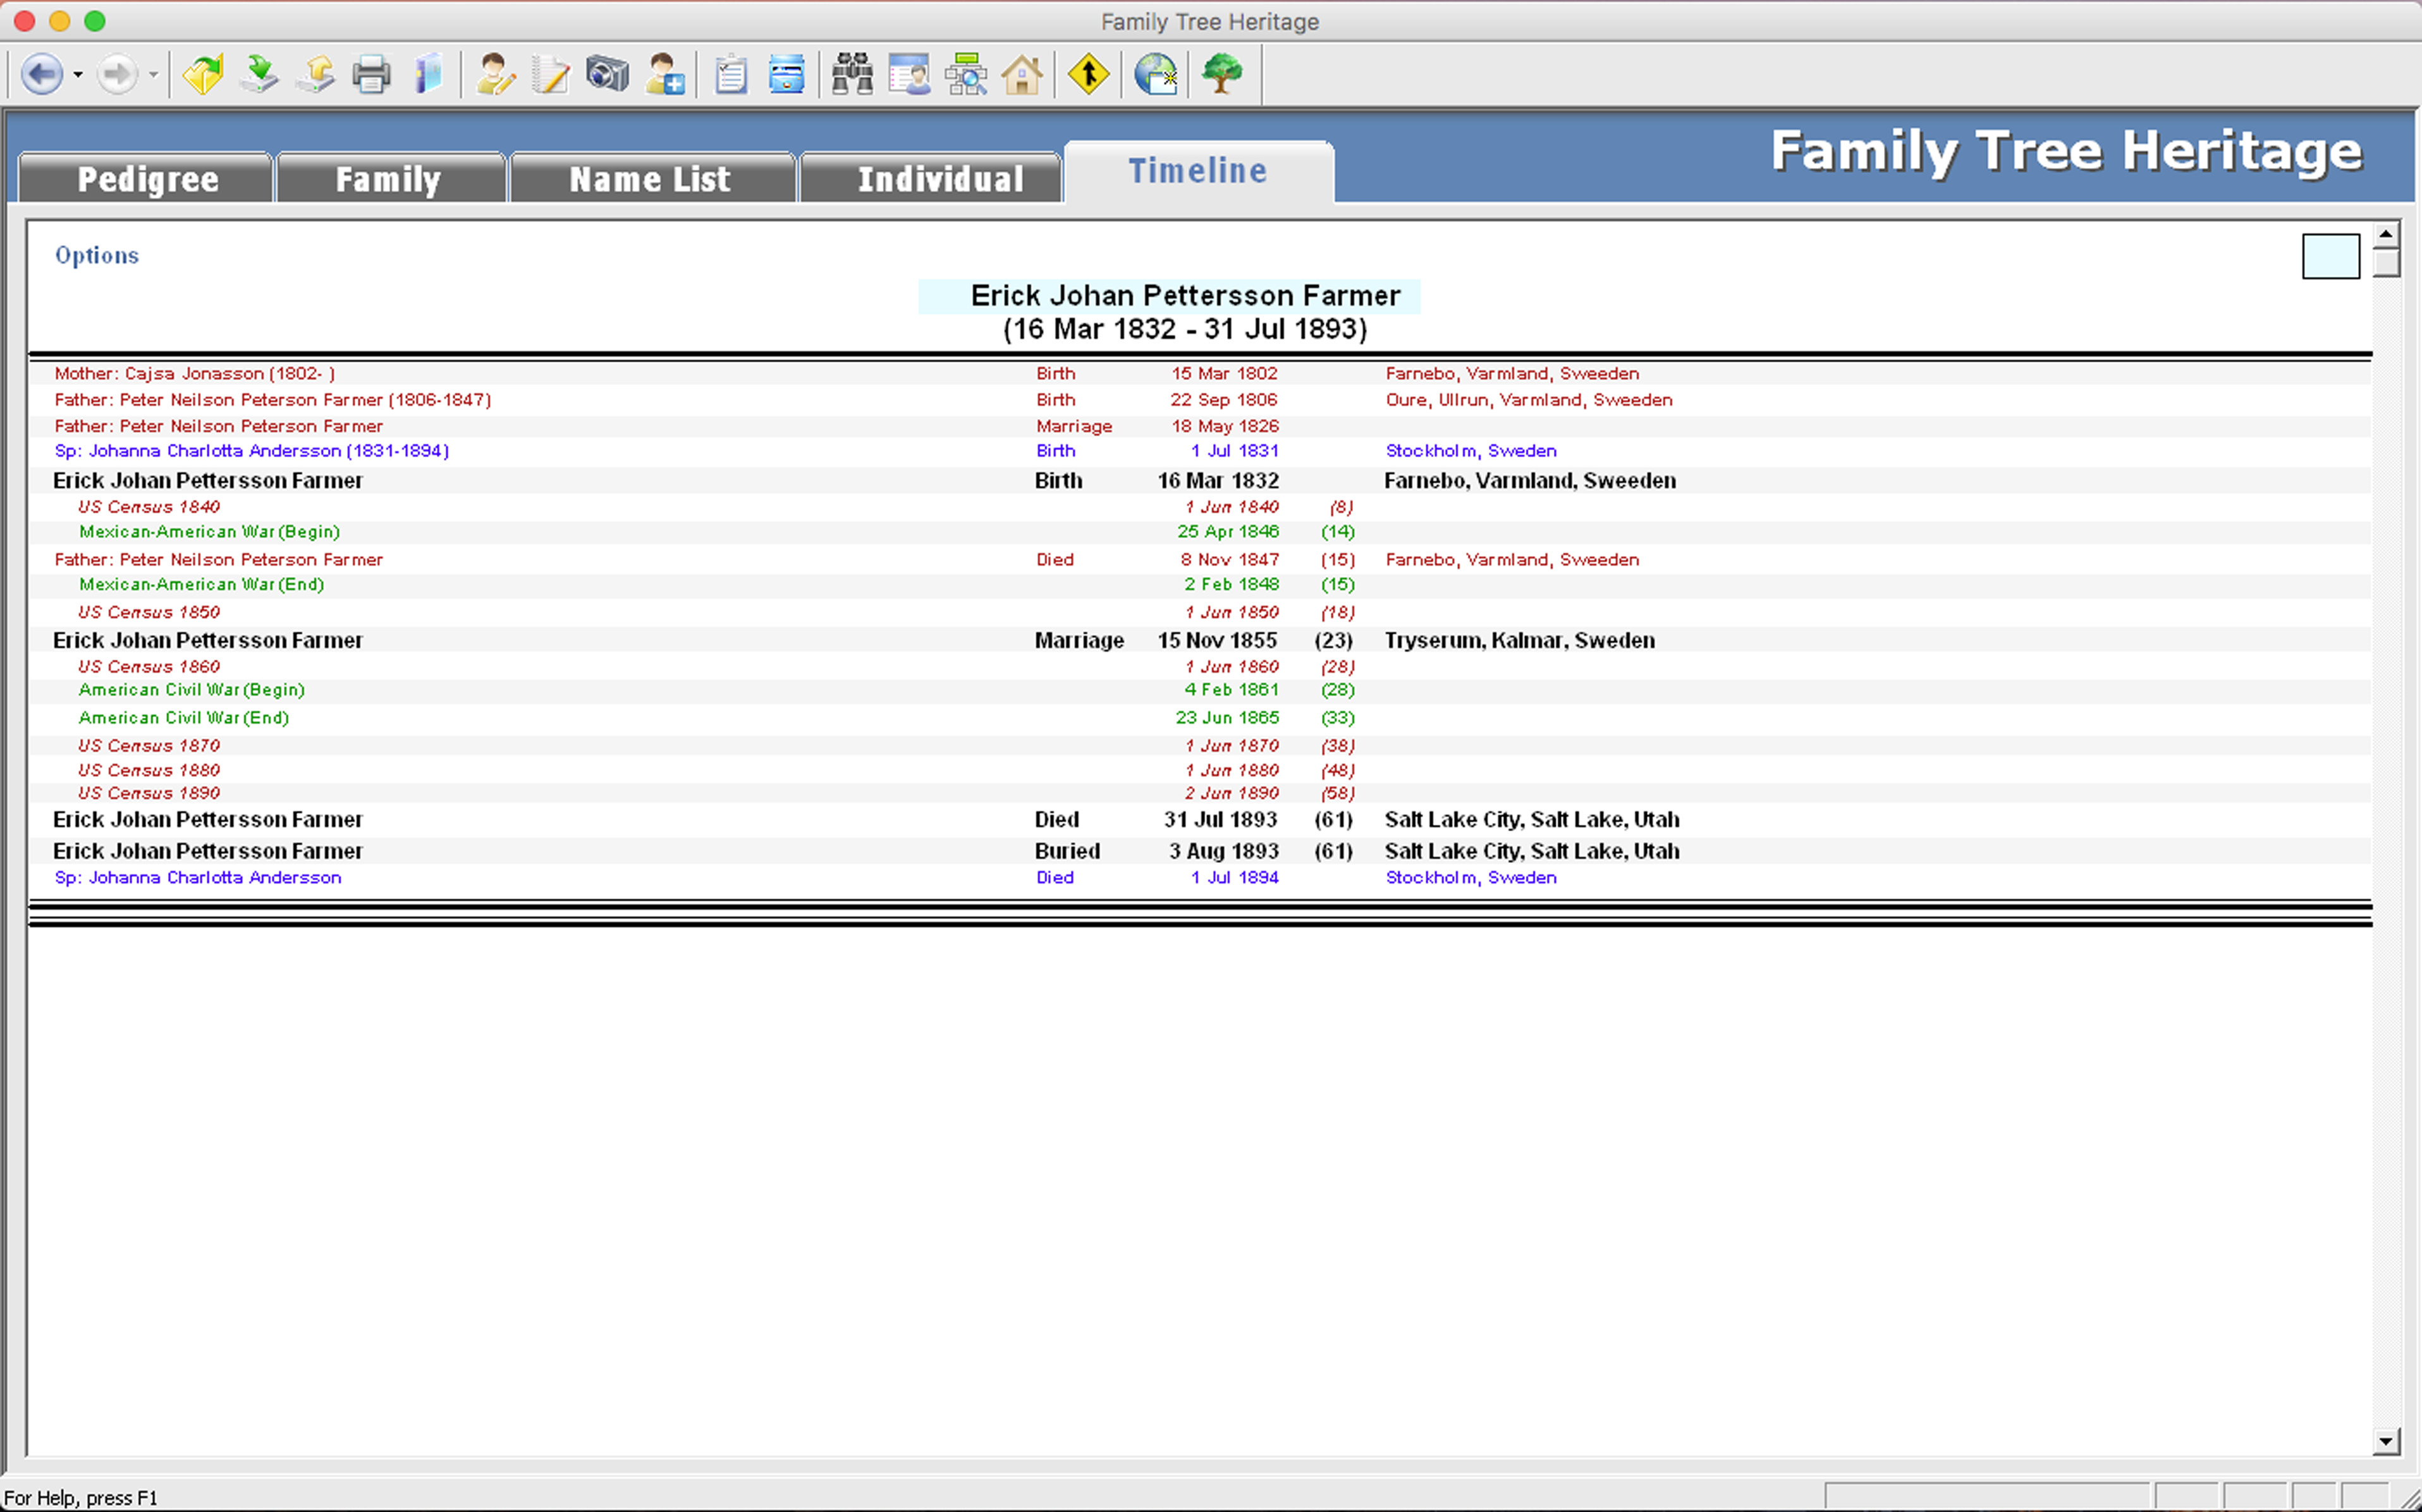Open the Edit person pencil icon
Image resolution: width=2422 pixels, height=1512 pixels.
(495, 74)
